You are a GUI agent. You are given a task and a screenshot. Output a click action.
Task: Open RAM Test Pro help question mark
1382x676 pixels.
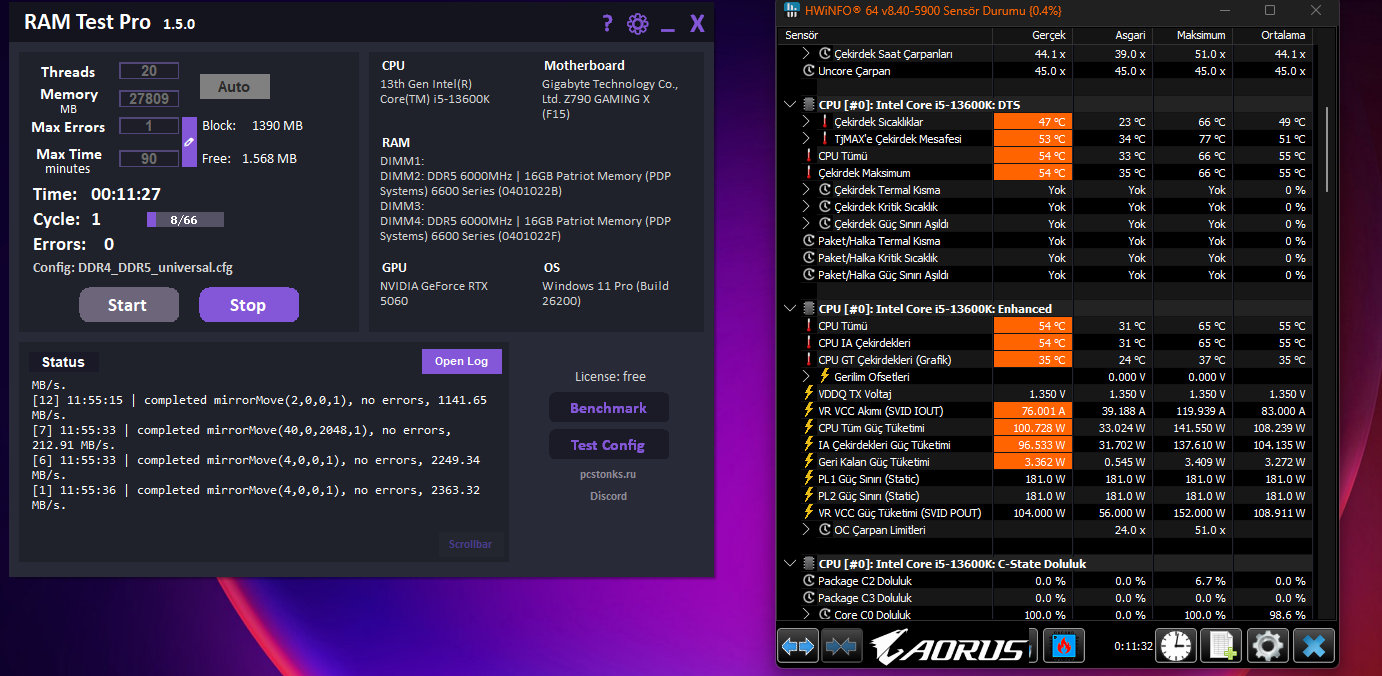click(x=607, y=24)
